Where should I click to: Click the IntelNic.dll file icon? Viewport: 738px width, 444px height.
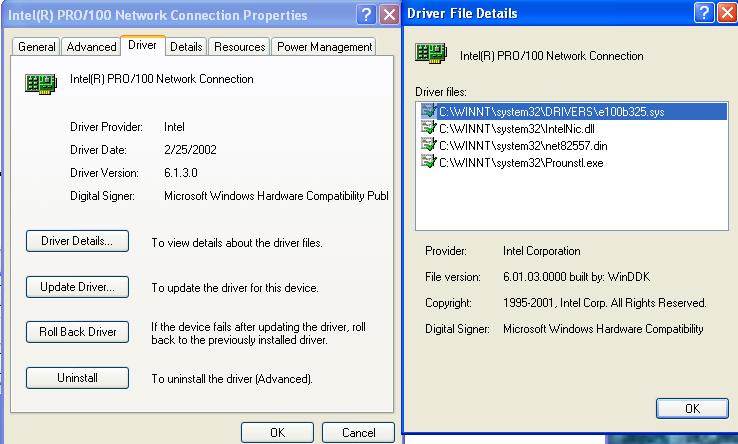click(x=429, y=128)
